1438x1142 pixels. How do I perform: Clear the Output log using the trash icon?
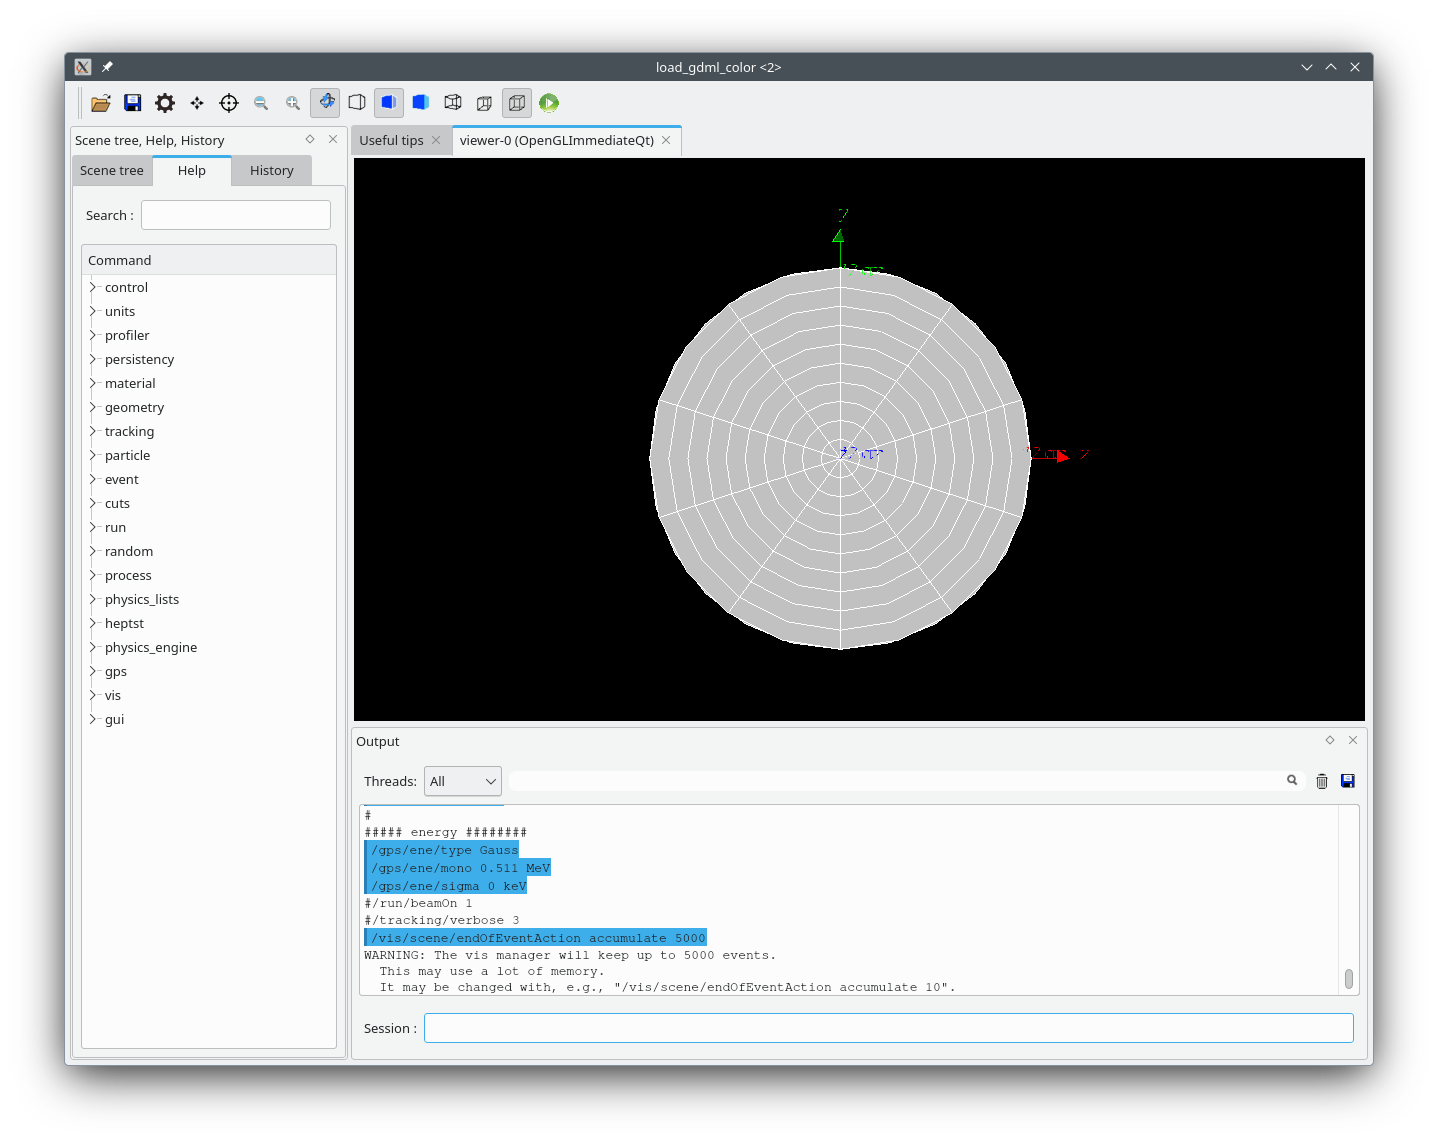(x=1322, y=781)
